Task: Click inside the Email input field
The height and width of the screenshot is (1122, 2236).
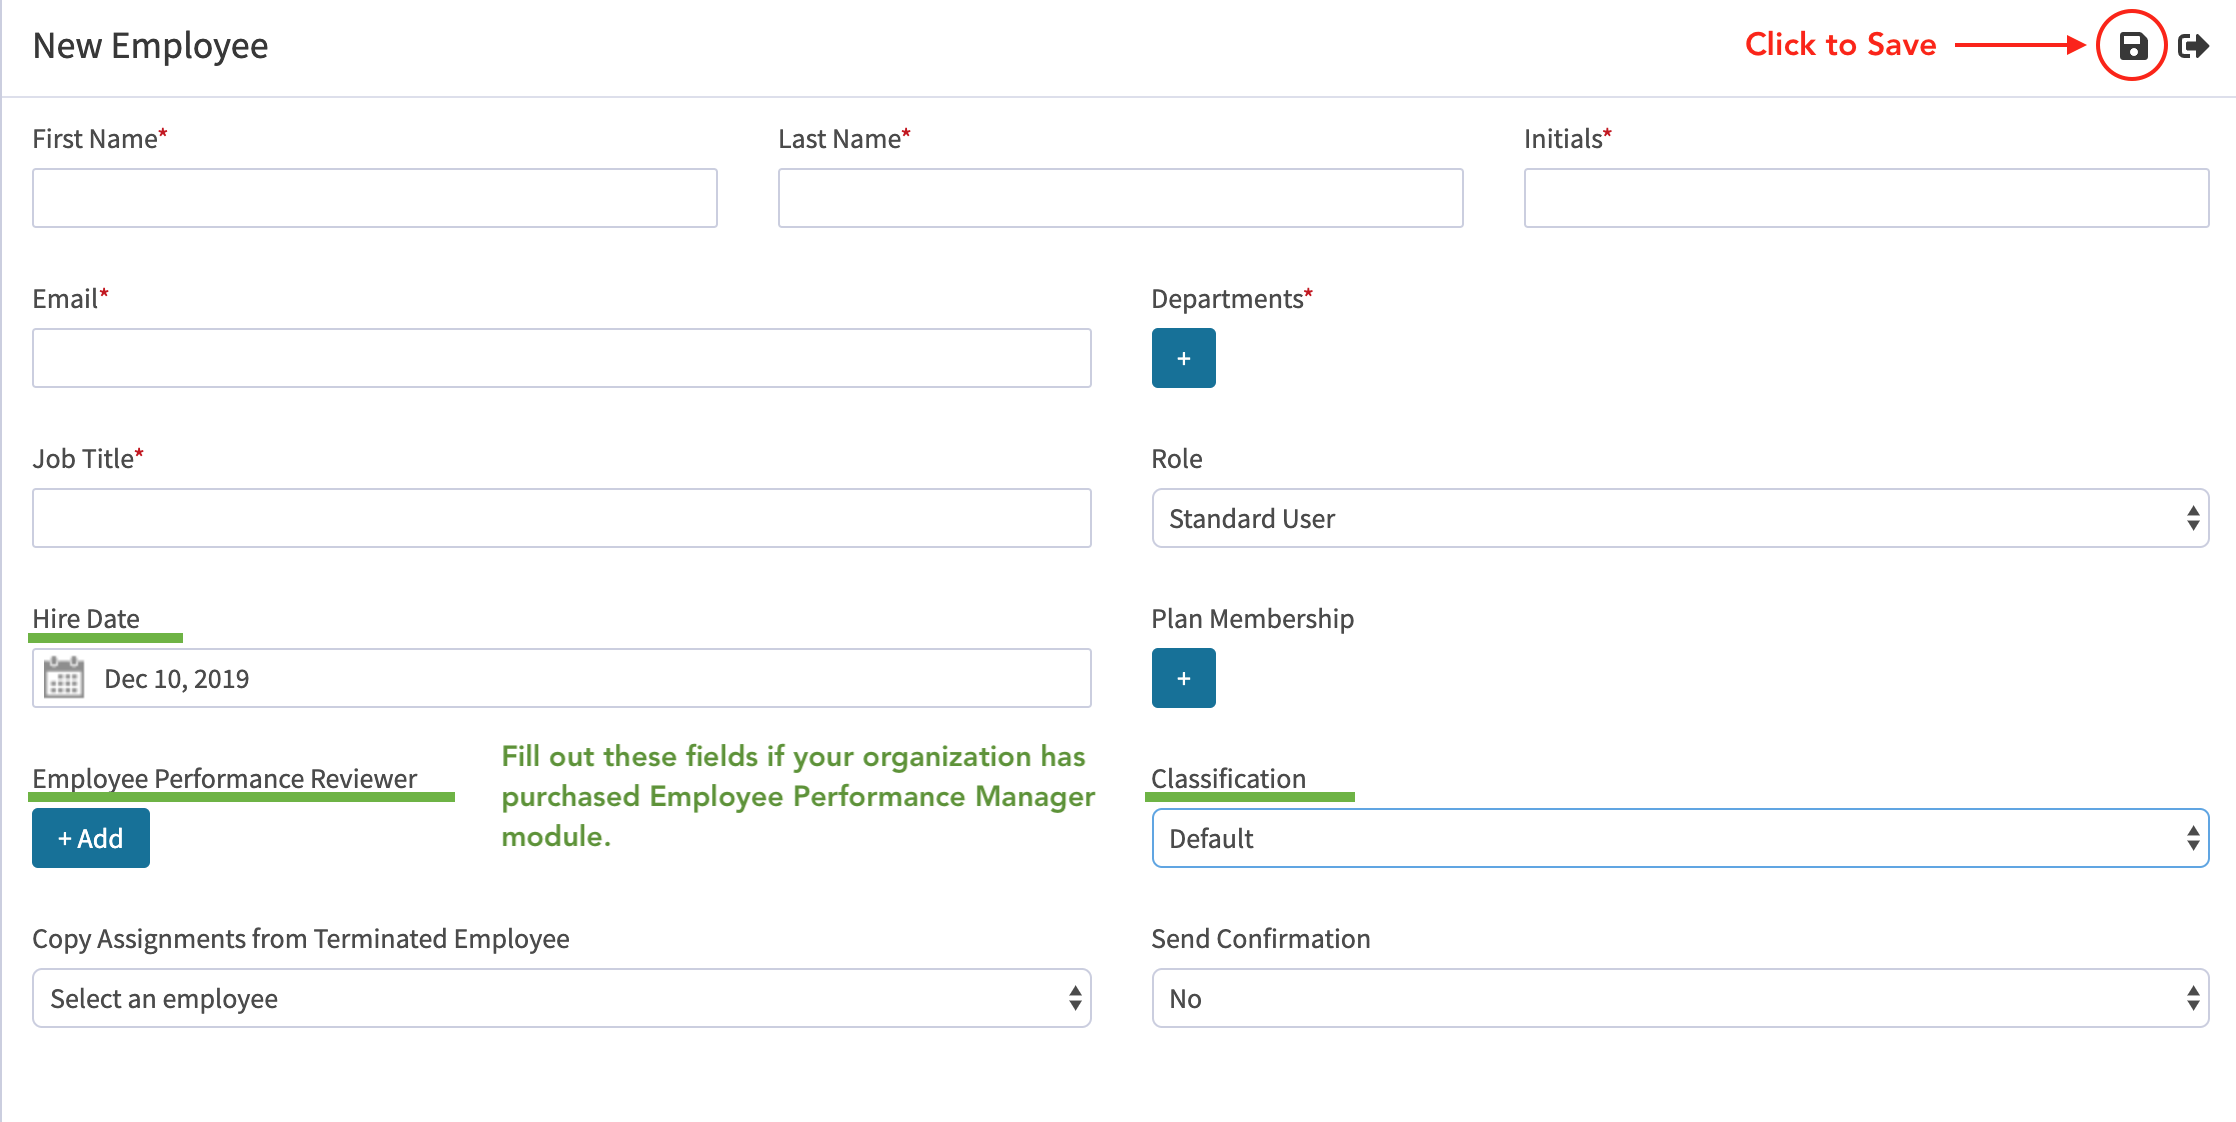Action: tap(561, 357)
